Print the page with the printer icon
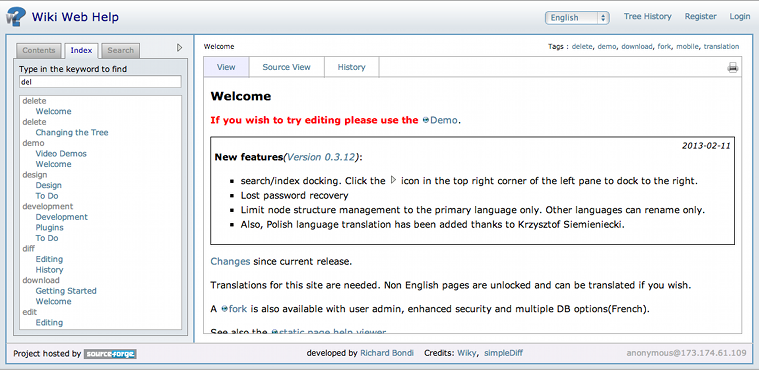759x370 pixels. point(733,68)
